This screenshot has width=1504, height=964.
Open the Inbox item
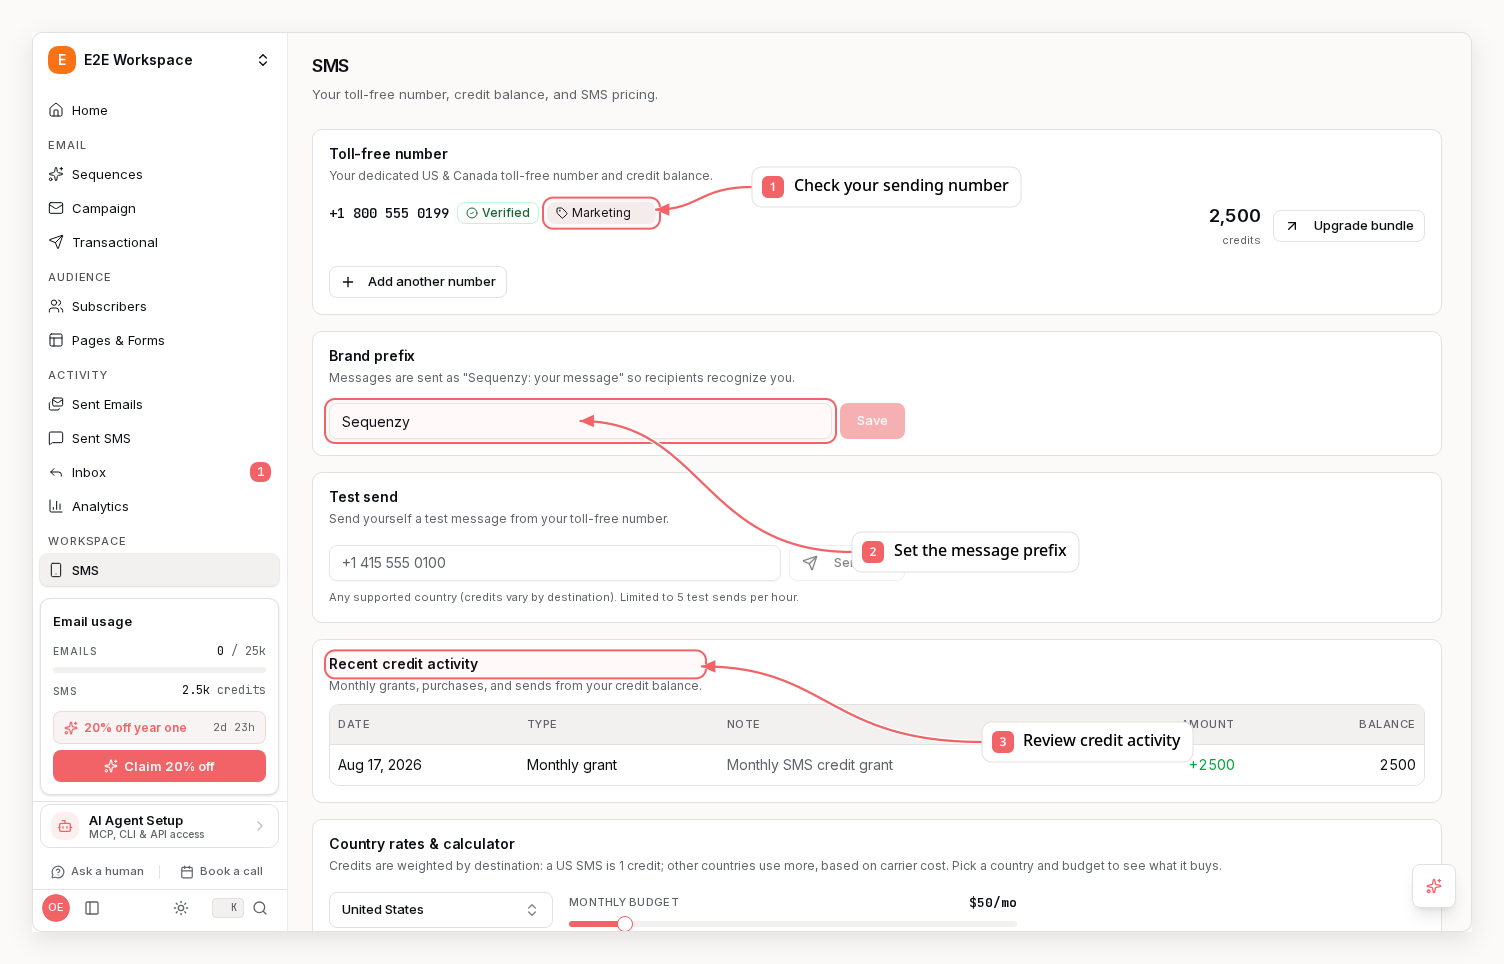(160, 472)
